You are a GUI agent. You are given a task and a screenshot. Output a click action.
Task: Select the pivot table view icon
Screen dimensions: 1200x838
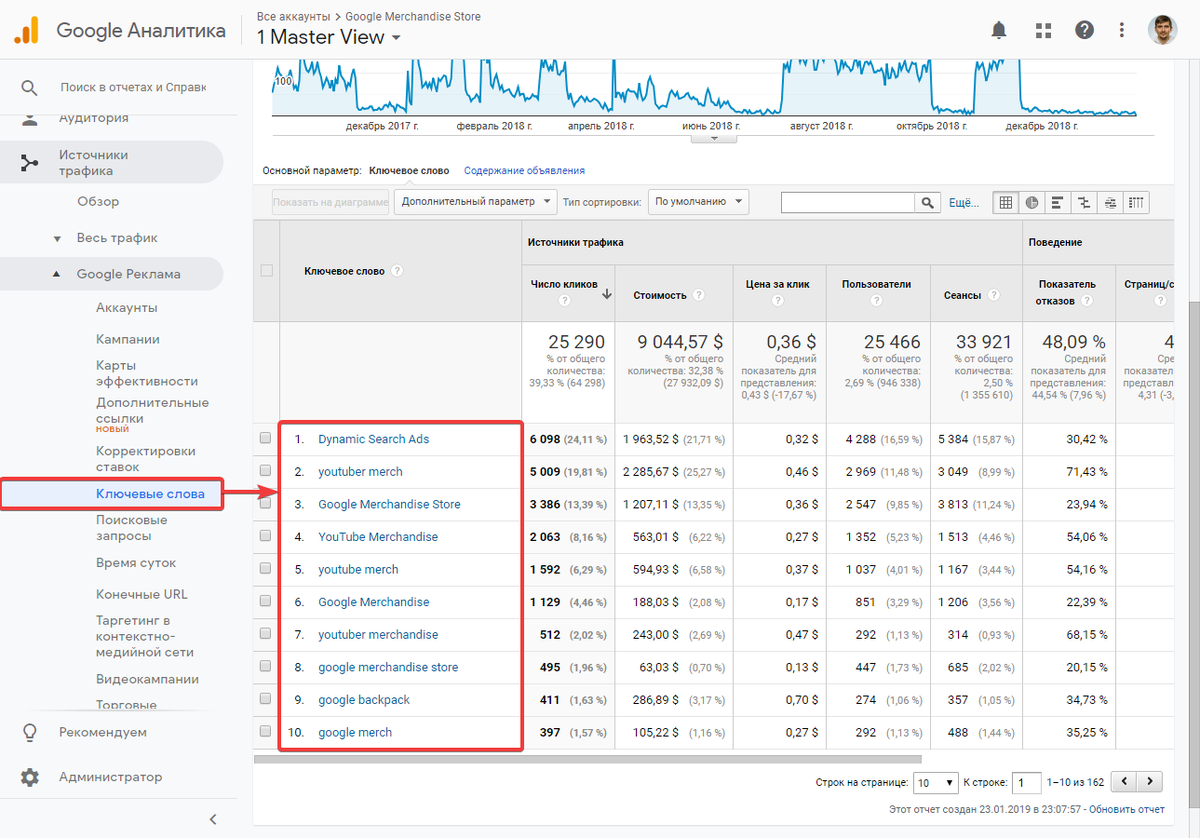(1136, 202)
